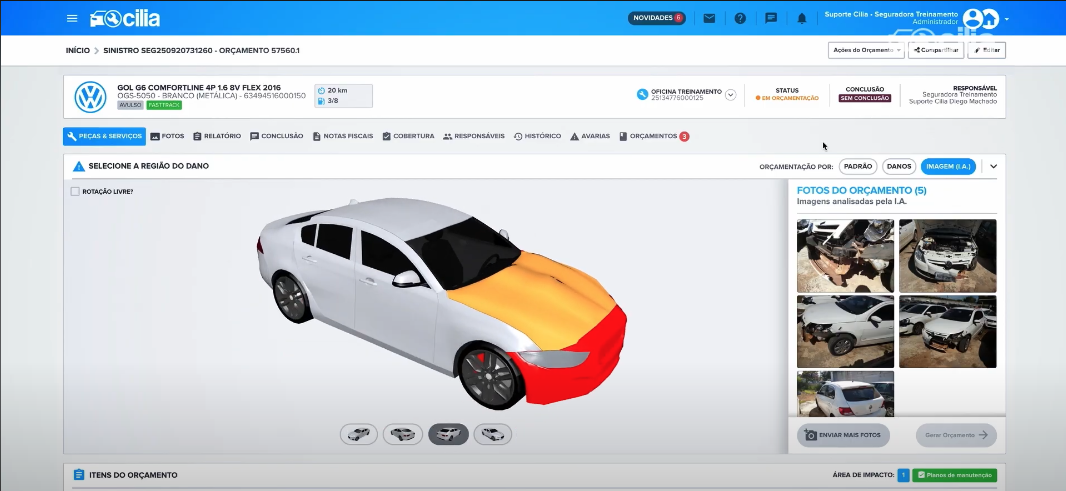Image resolution: width=1066 pixels, height=491 pixels.
Task: Open the chat messages icon
Action: [771, 18]
